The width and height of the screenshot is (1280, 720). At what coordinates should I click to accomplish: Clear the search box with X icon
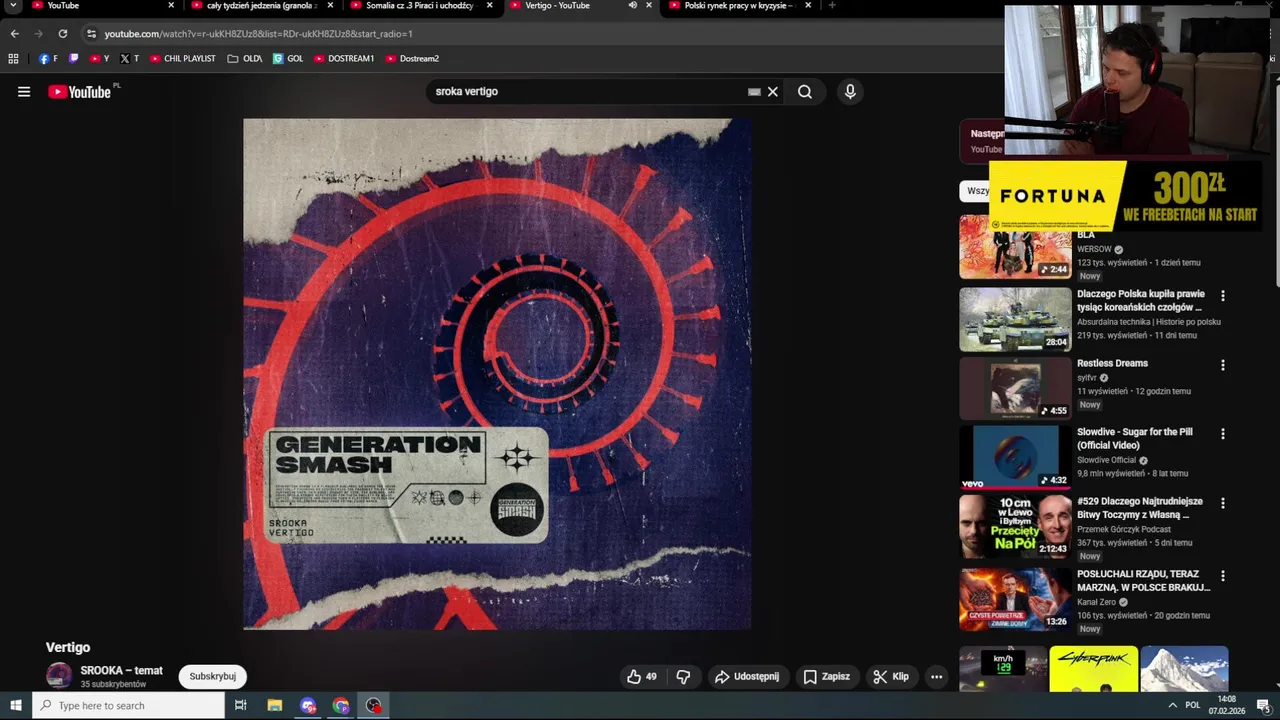tap(773, 92)
